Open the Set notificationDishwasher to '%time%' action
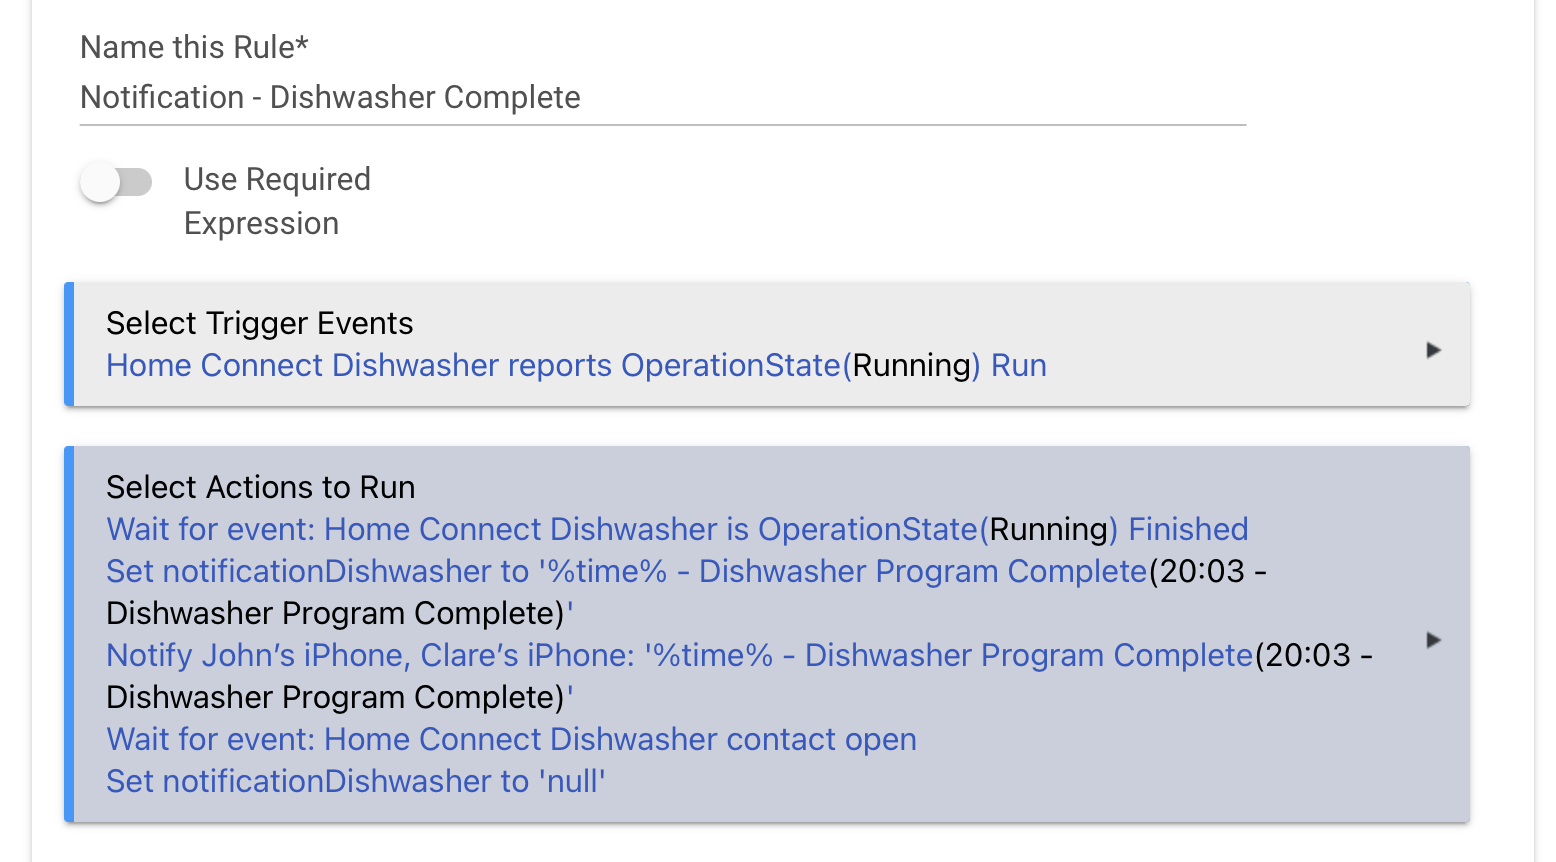Image resolution: width=1556 pixels, height=862 pixels. click(x=686, y=592)
